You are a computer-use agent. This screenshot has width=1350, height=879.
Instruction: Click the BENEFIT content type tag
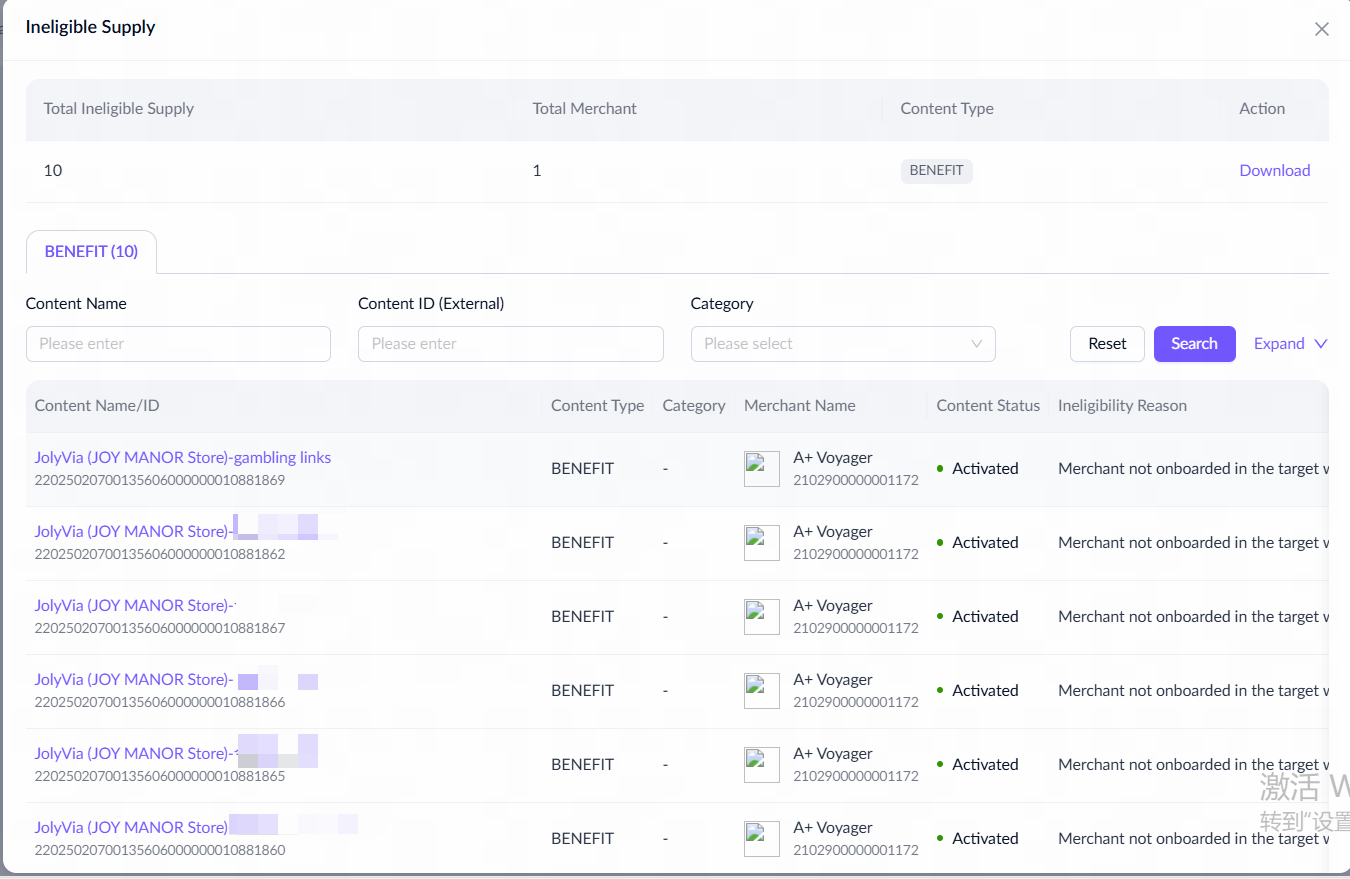pyautogui.click(x=936, y=171)
